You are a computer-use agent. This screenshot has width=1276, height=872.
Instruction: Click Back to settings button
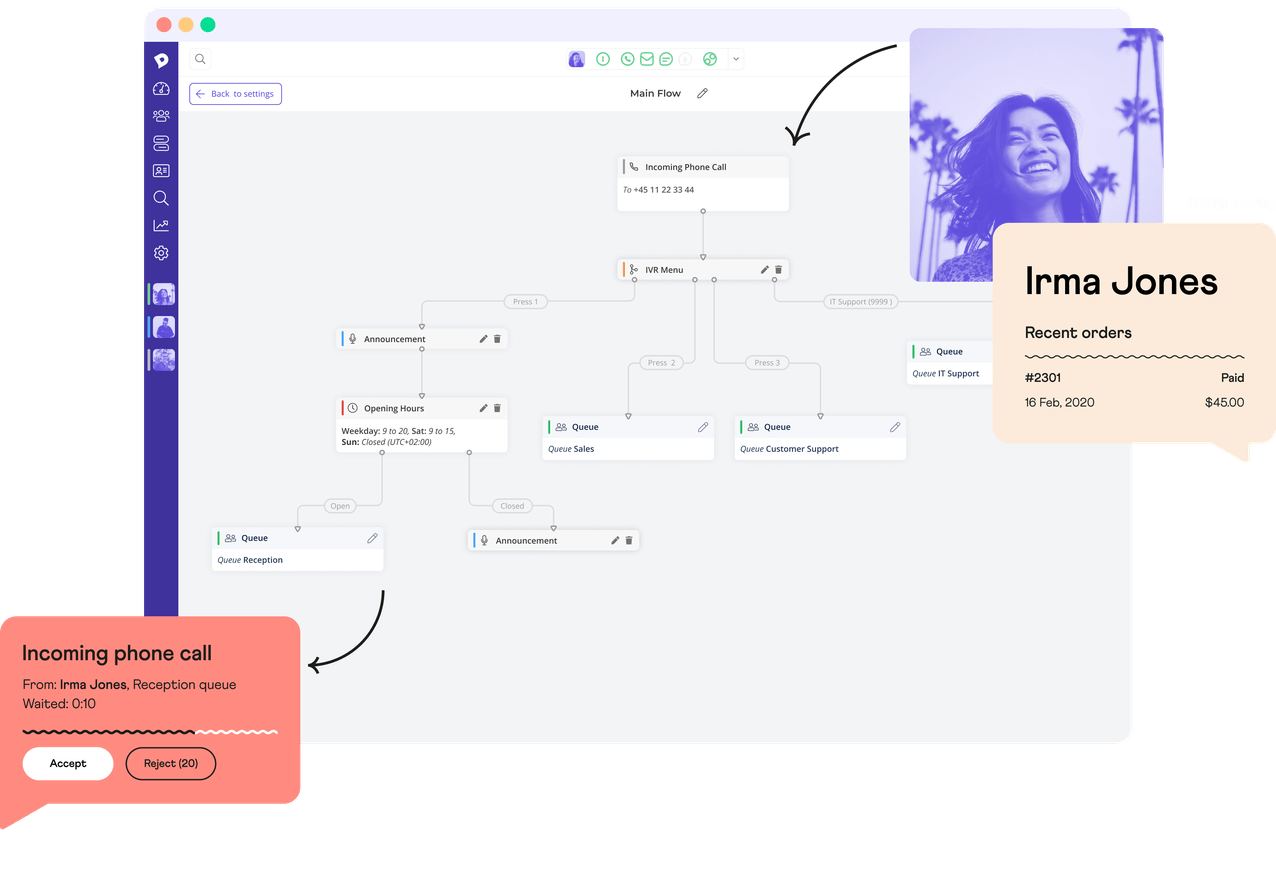tap(235, 94)
